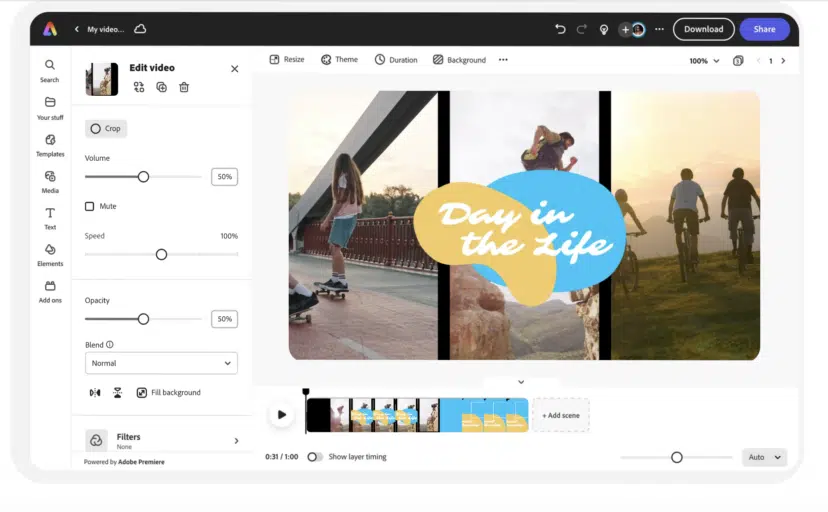Open the Background option

click(x=459, y=60)
